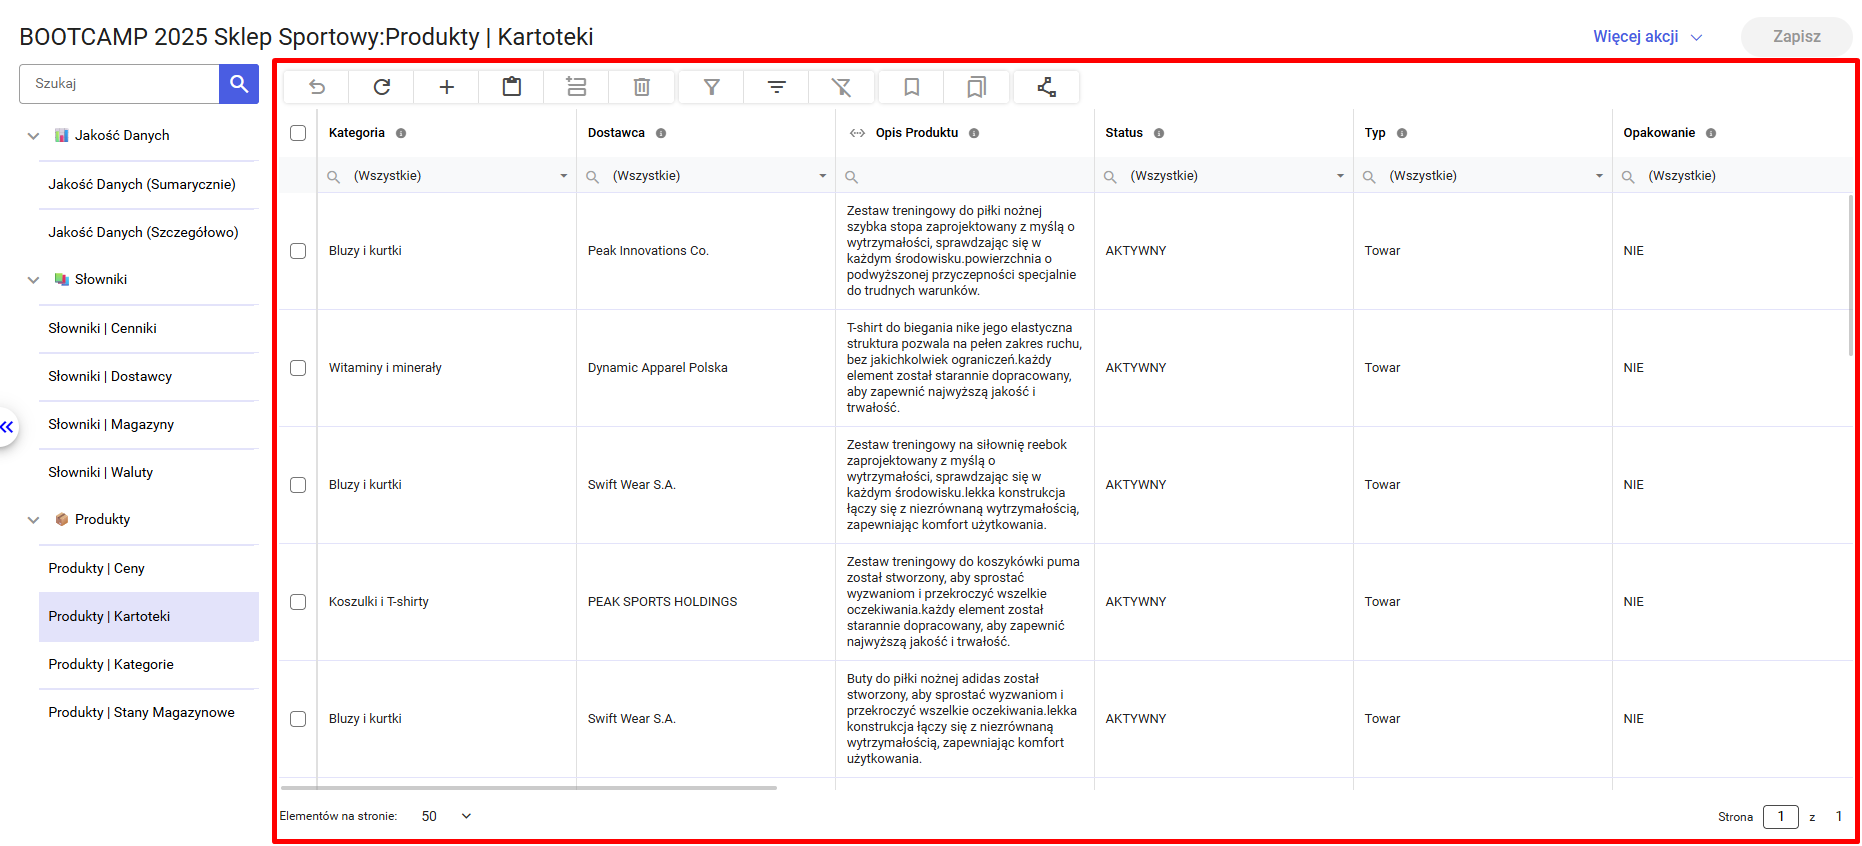Viewport: 1862px width, 846px height.
Task: Click the insert row icon in toolbar
Action: pos(577,87)
